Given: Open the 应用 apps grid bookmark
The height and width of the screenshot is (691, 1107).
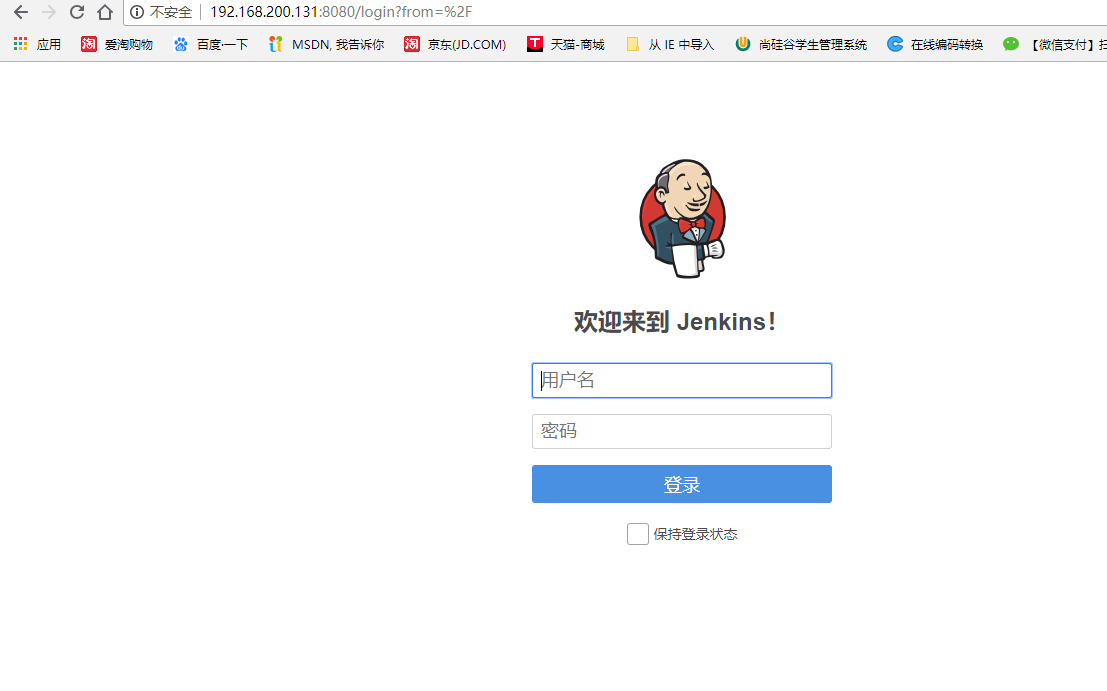Looking at the screenshot, I should pos(37,44).
